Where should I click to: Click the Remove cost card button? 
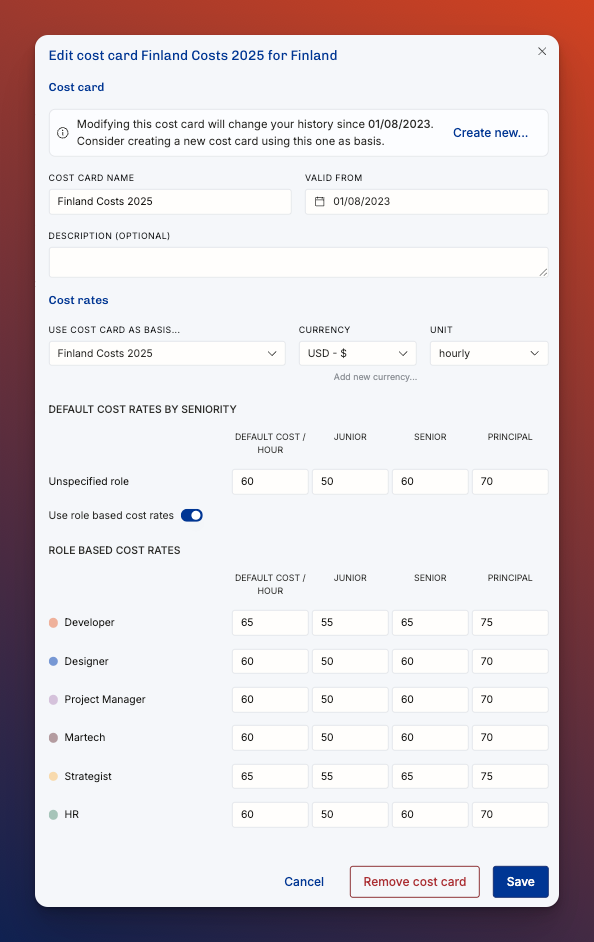coord(414,881)
